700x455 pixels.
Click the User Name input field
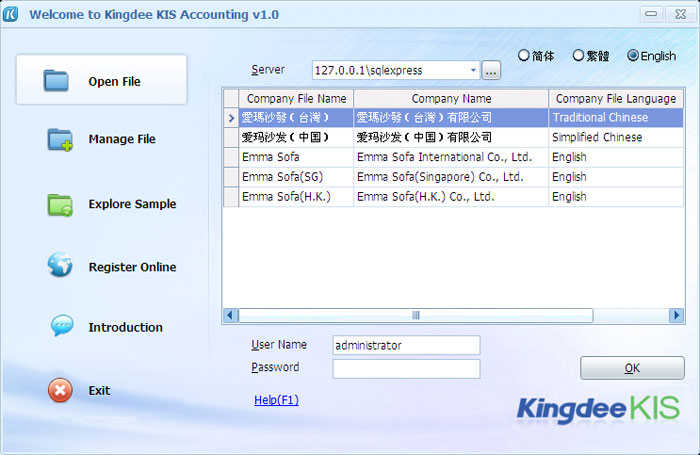[406, 345]
